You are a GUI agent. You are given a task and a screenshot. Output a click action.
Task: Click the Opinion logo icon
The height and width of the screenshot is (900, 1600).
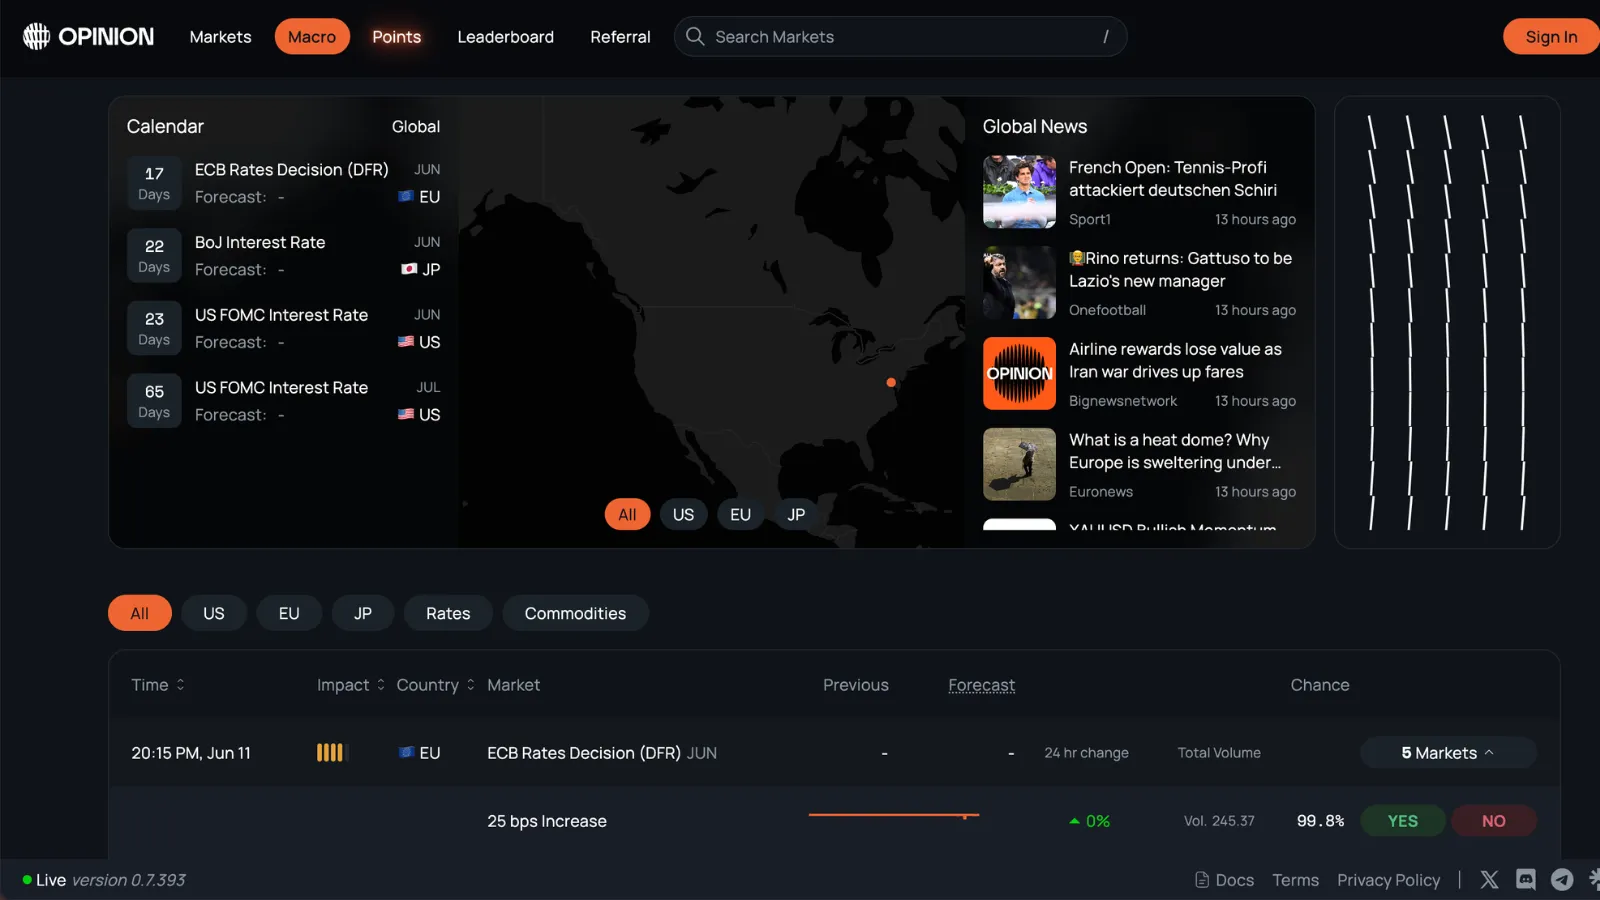tap(36, 37)
